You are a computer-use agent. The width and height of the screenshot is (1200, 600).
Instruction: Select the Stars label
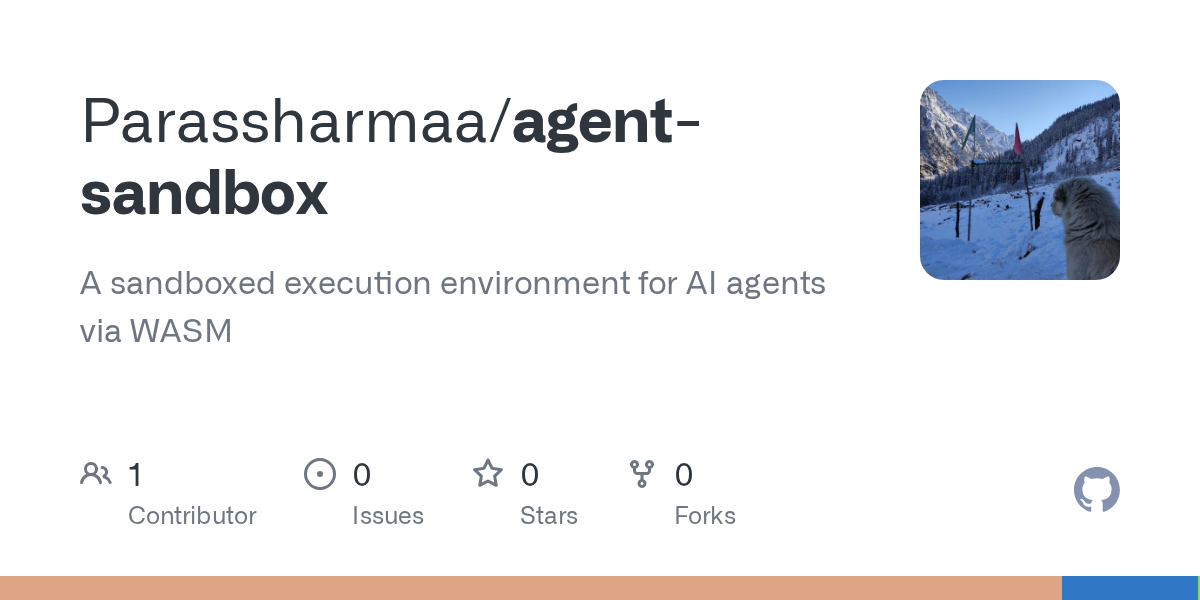coord(549,516)
